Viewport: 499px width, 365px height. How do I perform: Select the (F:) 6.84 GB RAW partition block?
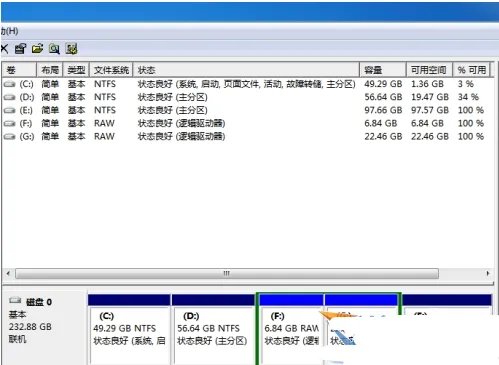(291, 329)
